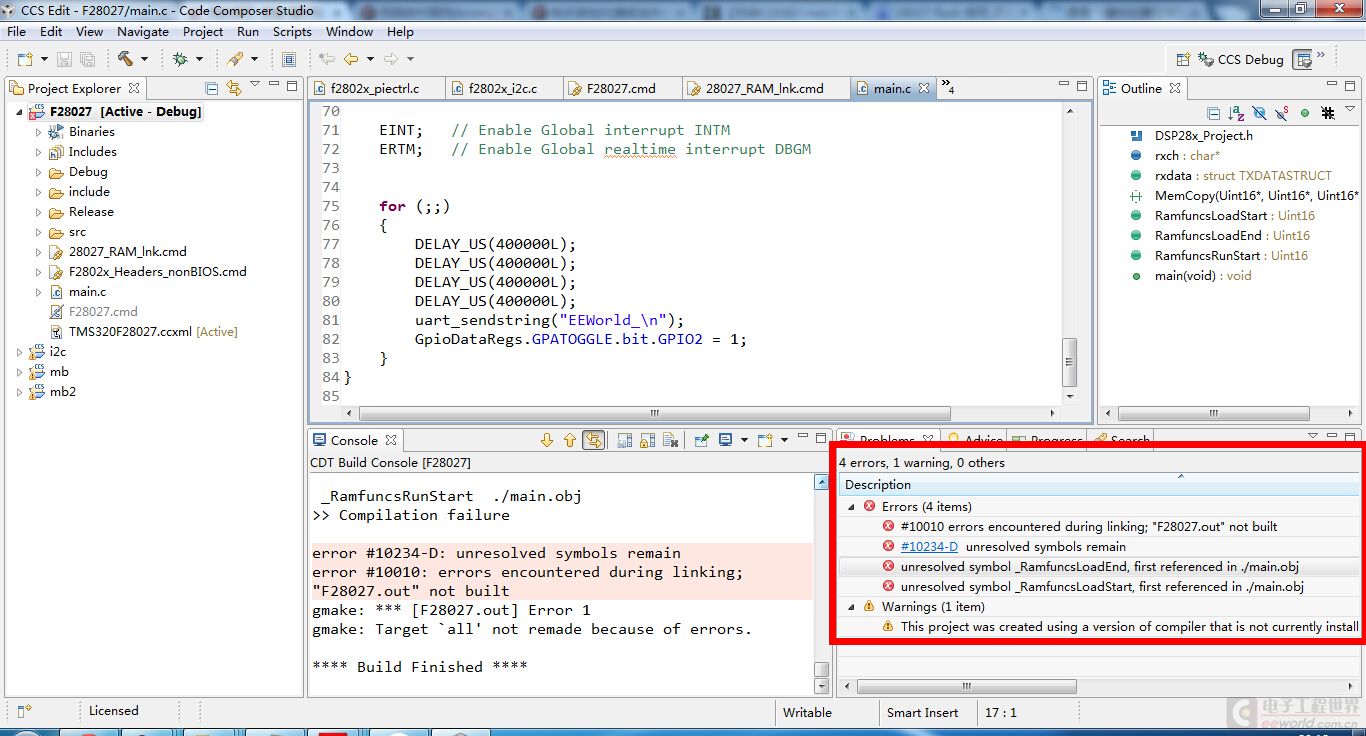Open the Debug dropdown arrow

199,60
